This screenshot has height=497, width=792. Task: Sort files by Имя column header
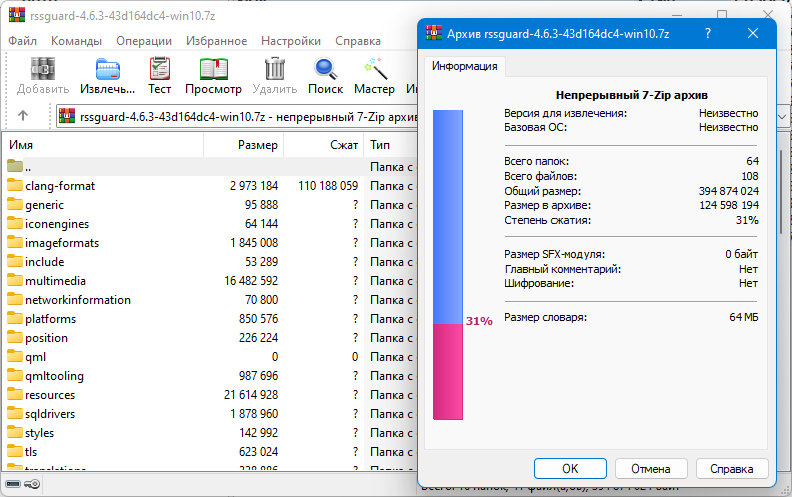pyautogui.click(x=104, y=145)
